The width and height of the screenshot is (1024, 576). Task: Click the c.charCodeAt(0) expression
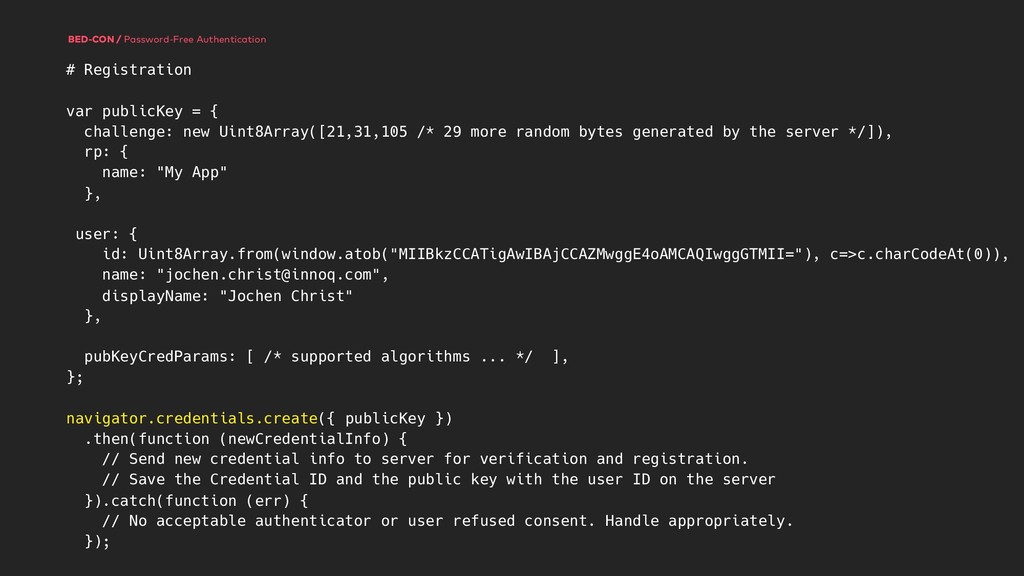click(918, 254)
